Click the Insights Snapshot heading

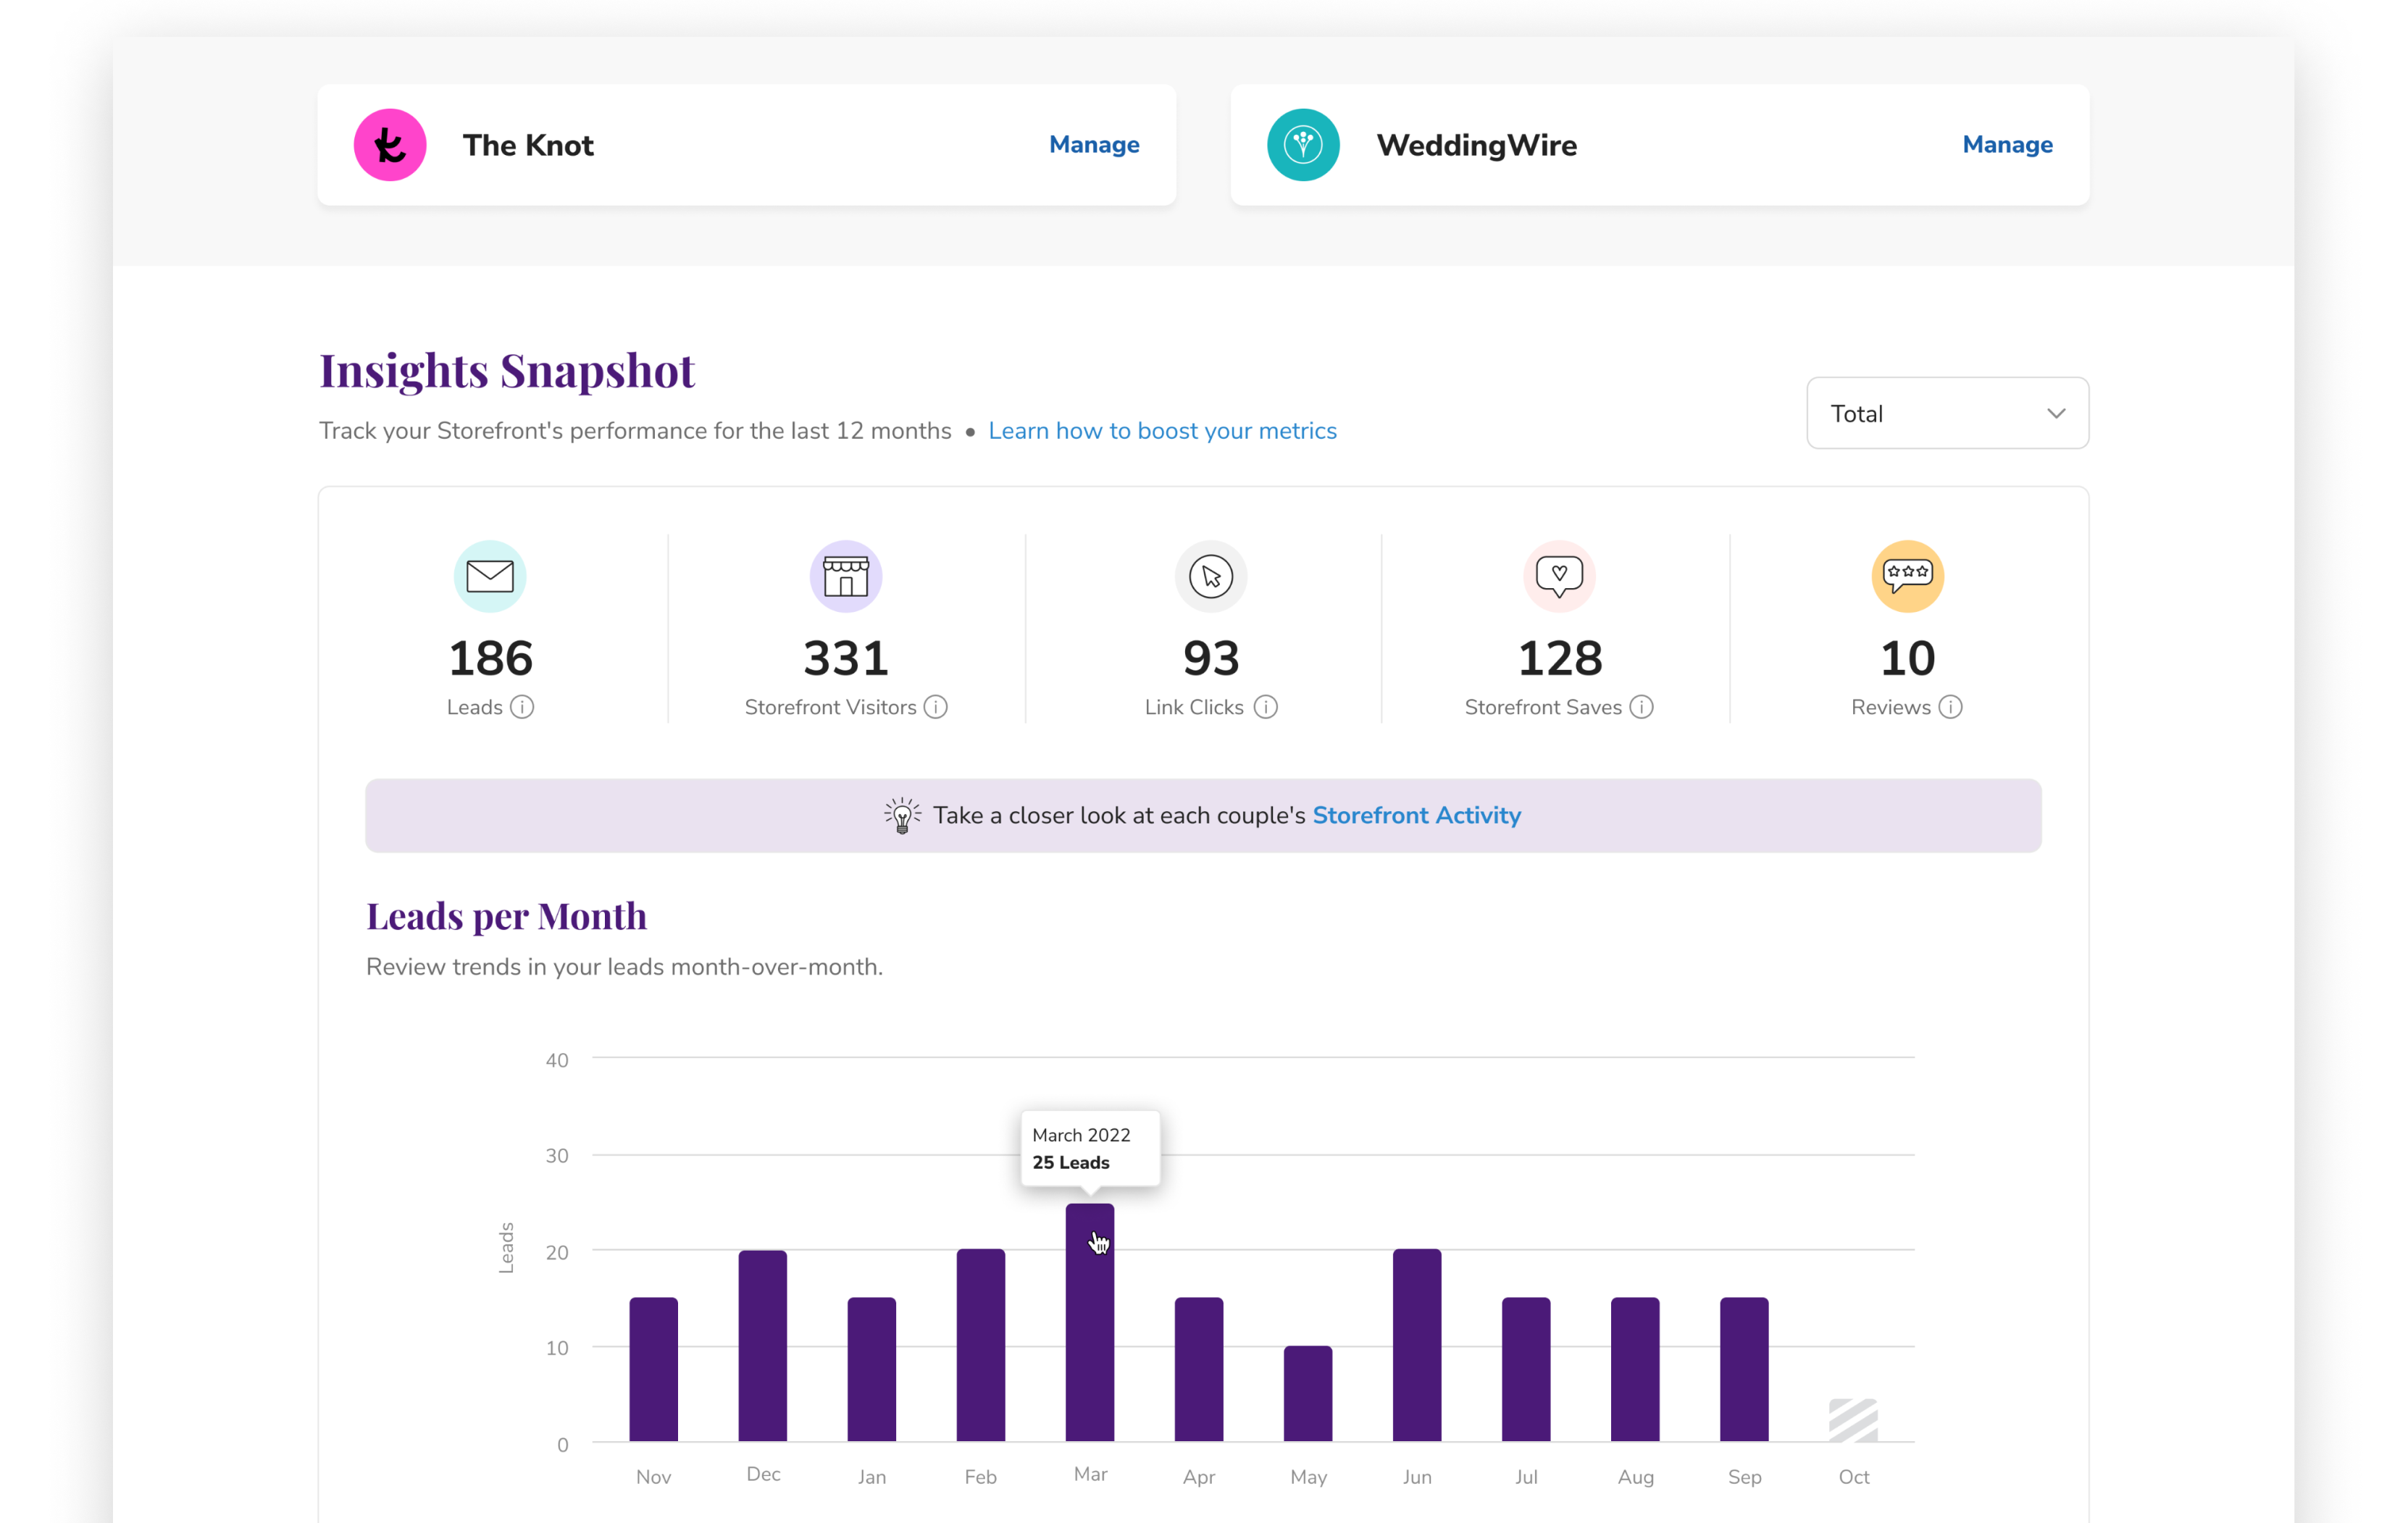click(x=506, y=371)
